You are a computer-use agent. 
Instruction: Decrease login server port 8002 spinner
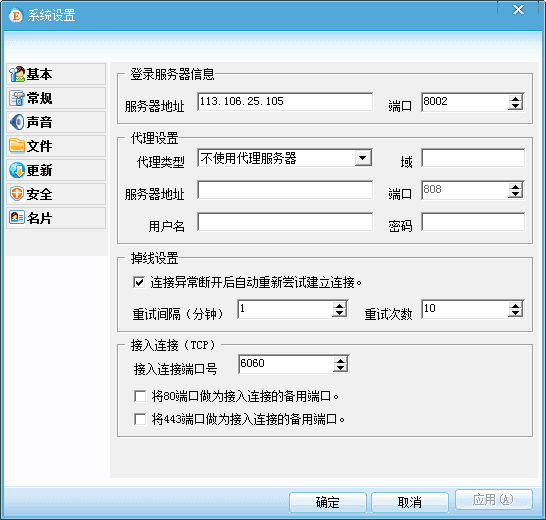[x=515, y=106]
